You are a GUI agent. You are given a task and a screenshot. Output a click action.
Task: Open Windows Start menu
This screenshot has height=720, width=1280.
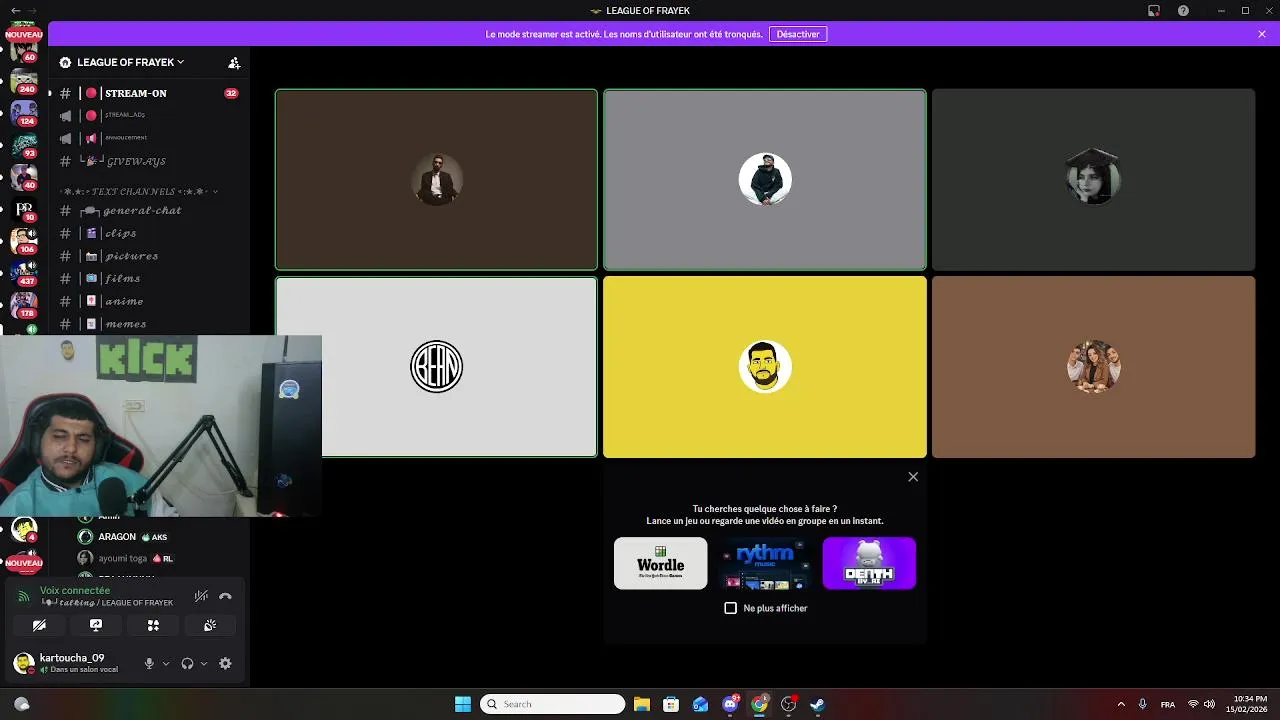463,704
